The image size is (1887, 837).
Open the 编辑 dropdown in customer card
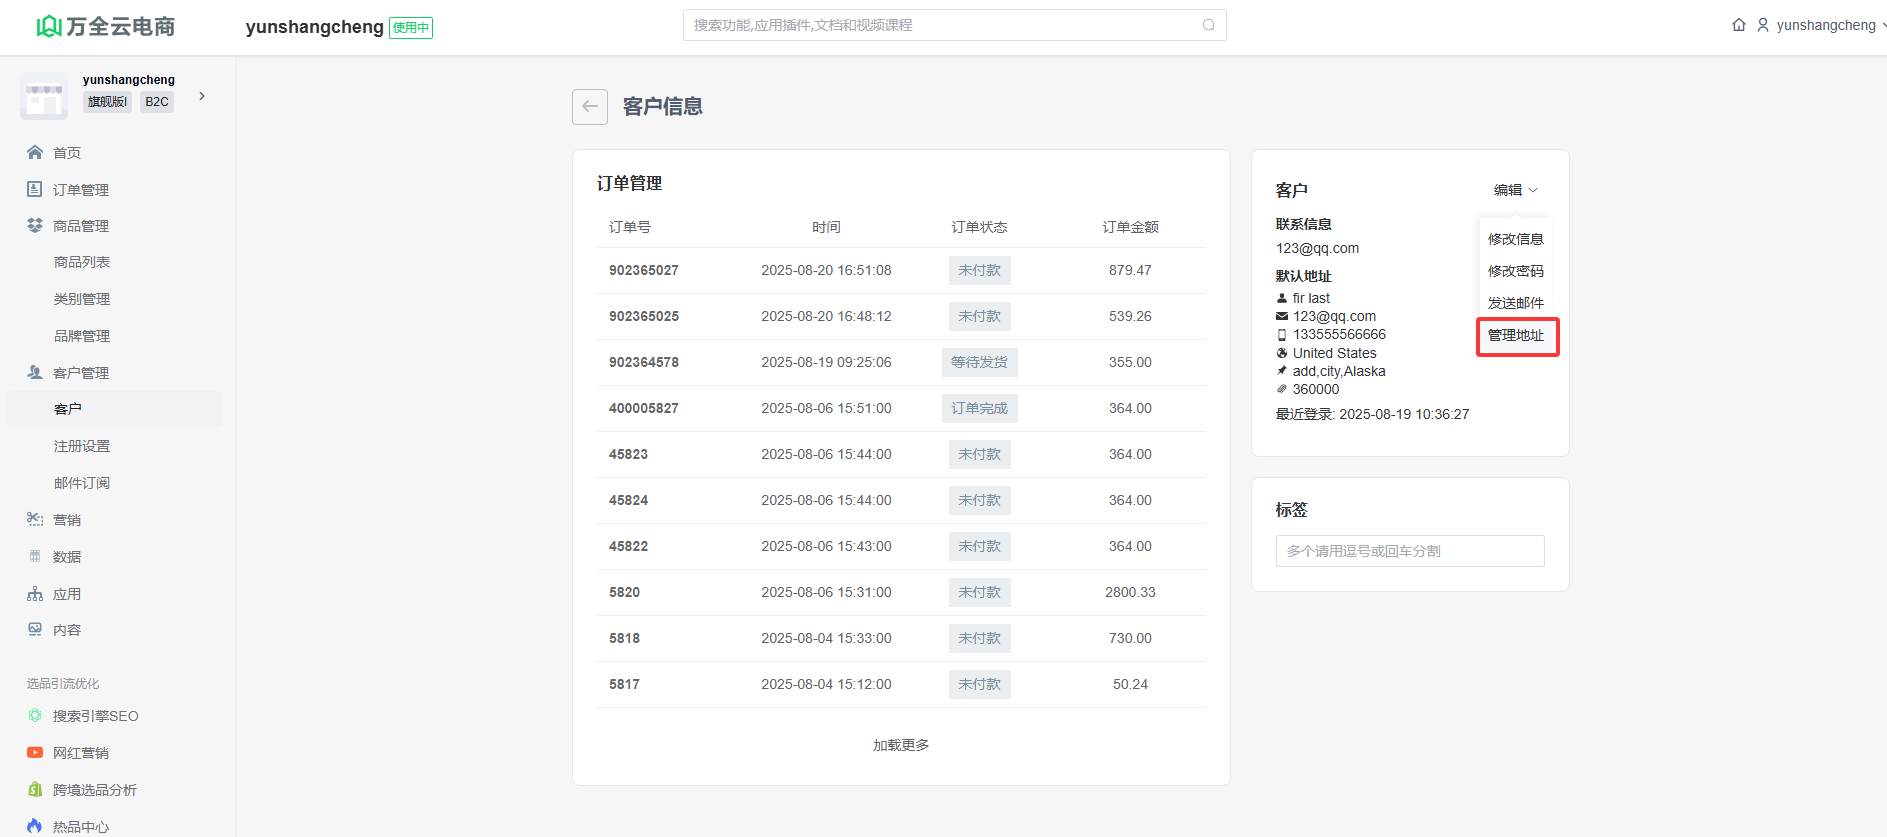pyautogui.click(x=1515, y=190)
